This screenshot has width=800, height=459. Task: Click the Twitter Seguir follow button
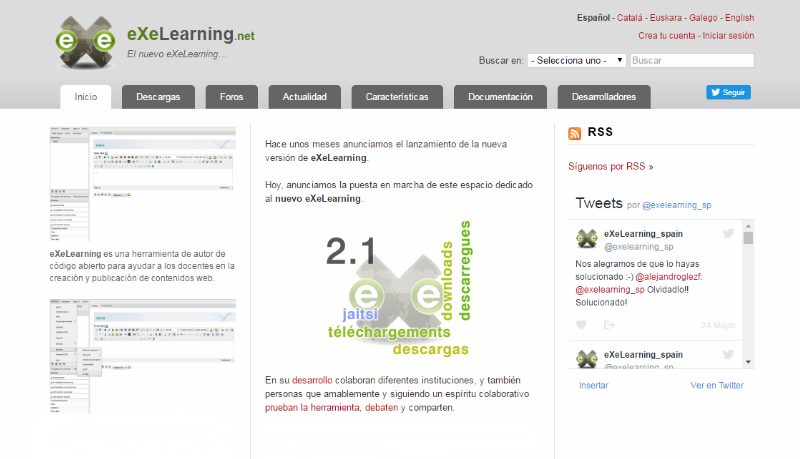click(x=728, y=92)
